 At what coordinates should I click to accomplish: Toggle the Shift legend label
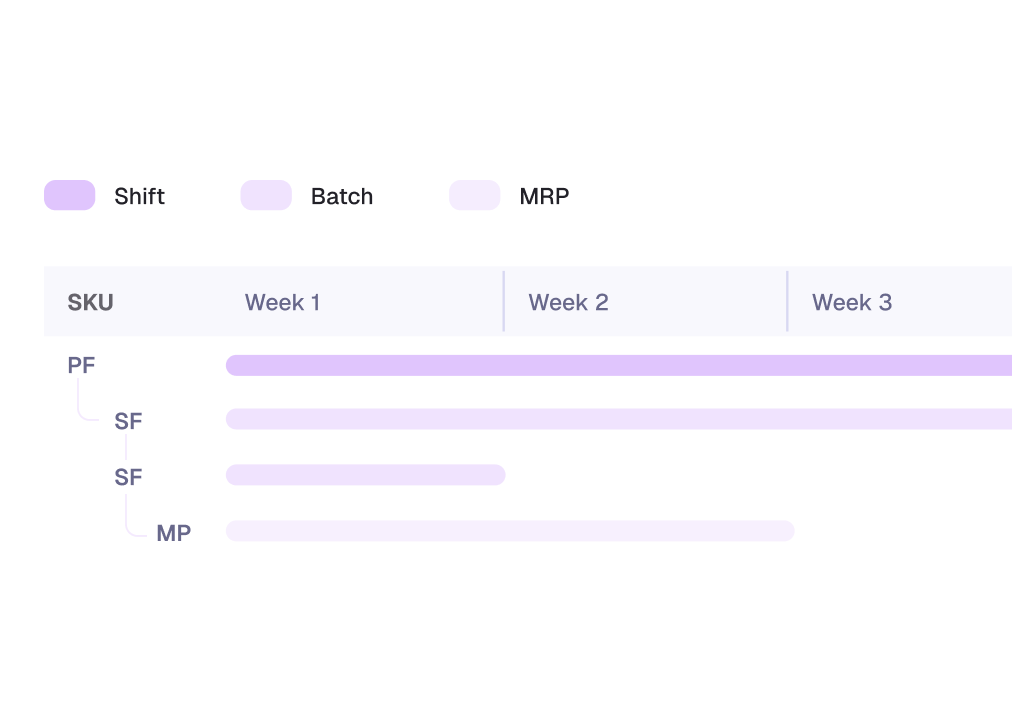[139, 197]
